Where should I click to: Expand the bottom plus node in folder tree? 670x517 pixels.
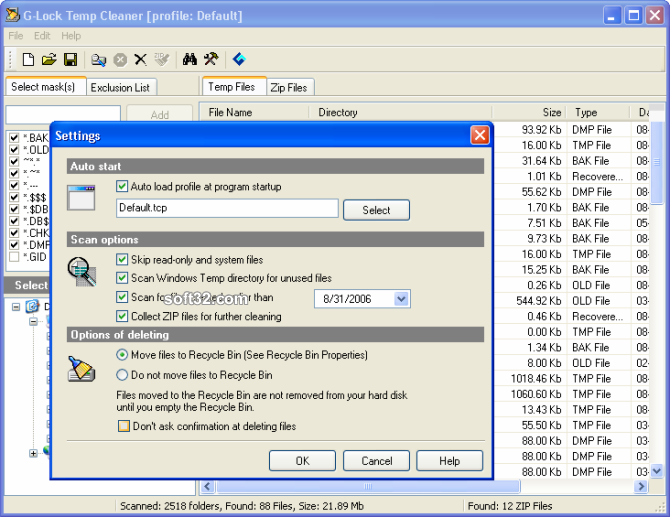click(33, 453)
